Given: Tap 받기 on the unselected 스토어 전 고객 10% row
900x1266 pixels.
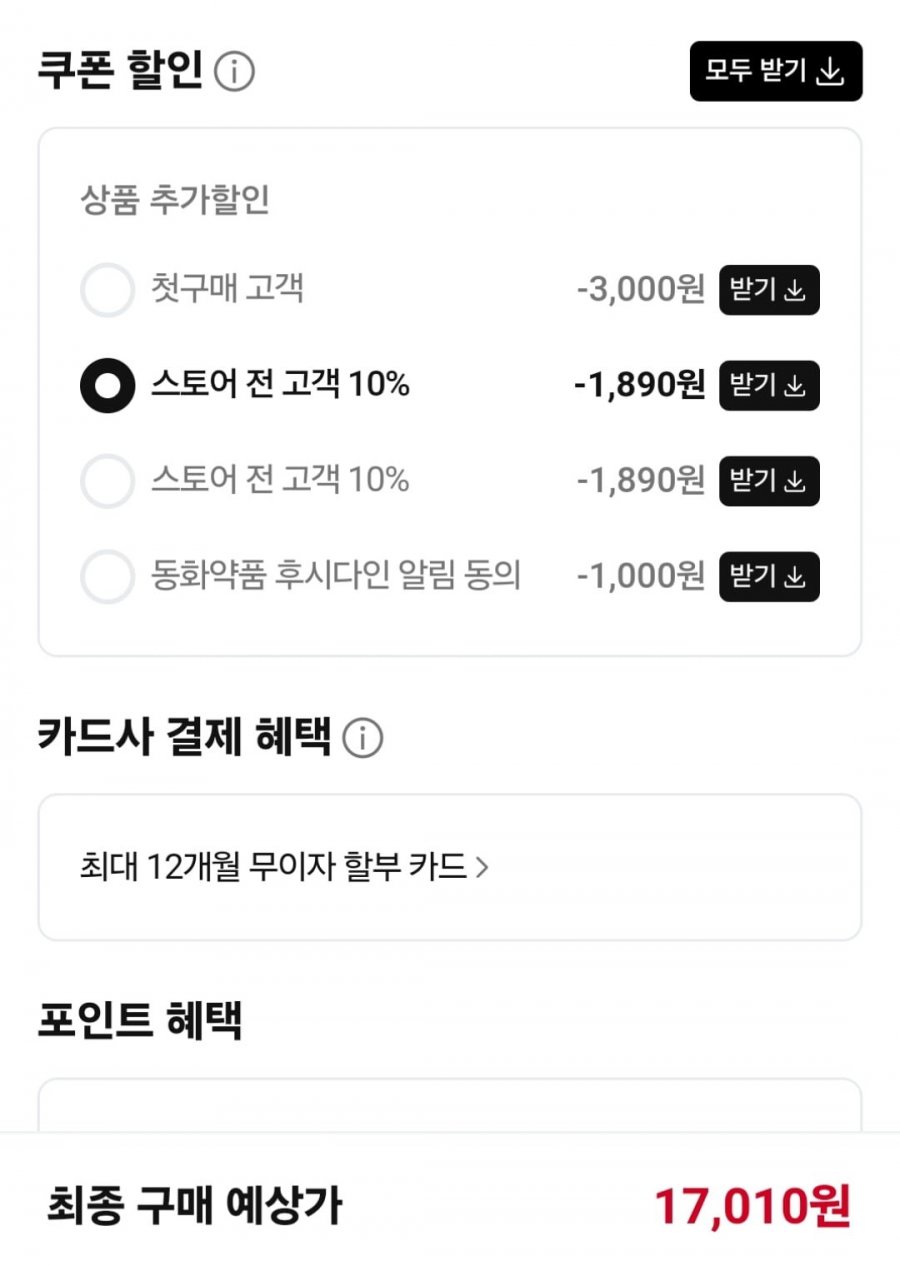Looking at the screenshot, I should (769, 481).
